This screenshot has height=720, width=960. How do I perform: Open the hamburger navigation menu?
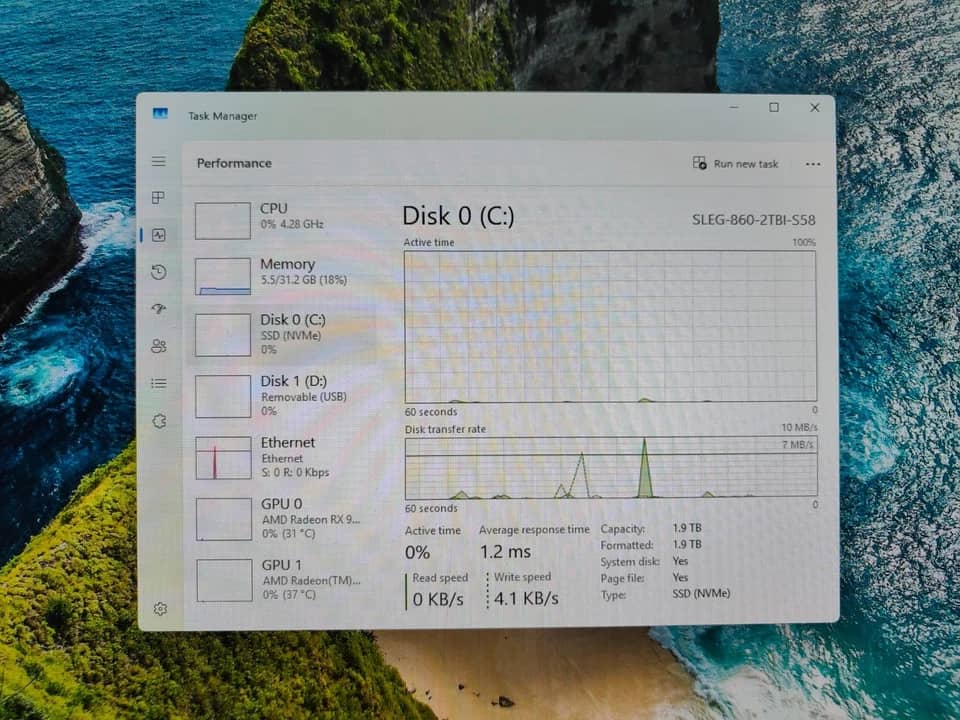click(159, 161)
